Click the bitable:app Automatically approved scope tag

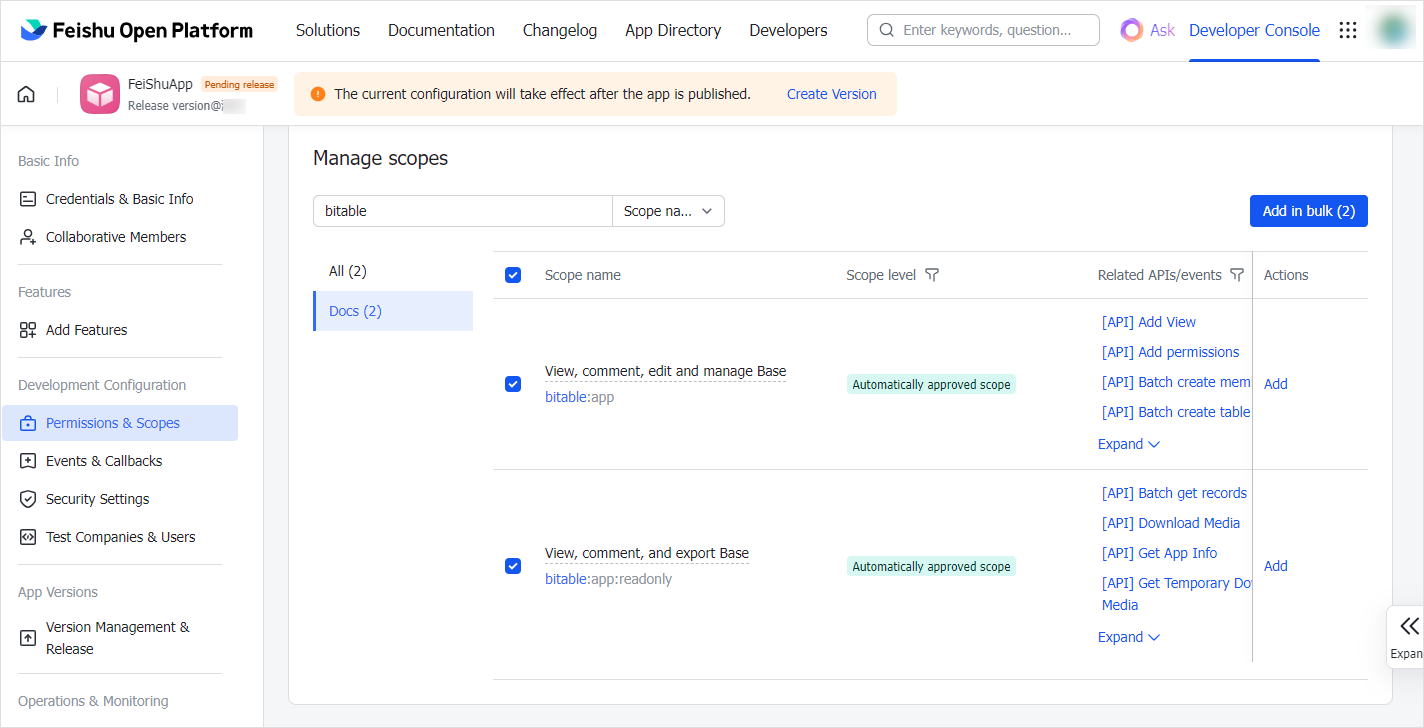tap(931, 384)
